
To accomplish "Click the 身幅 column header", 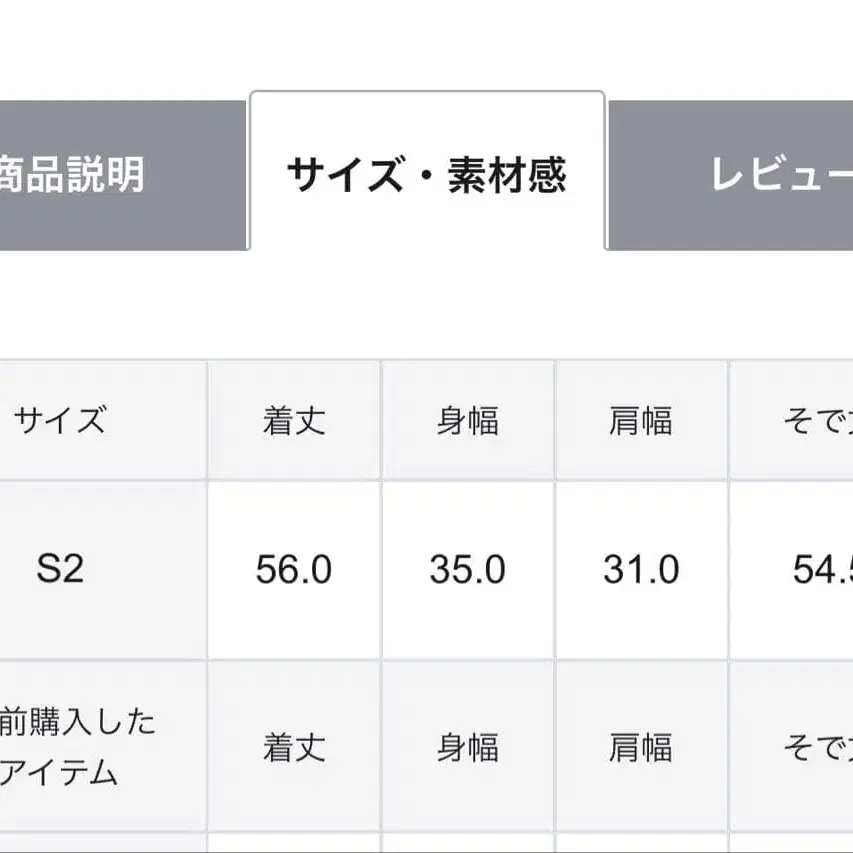I will point(468,418).
